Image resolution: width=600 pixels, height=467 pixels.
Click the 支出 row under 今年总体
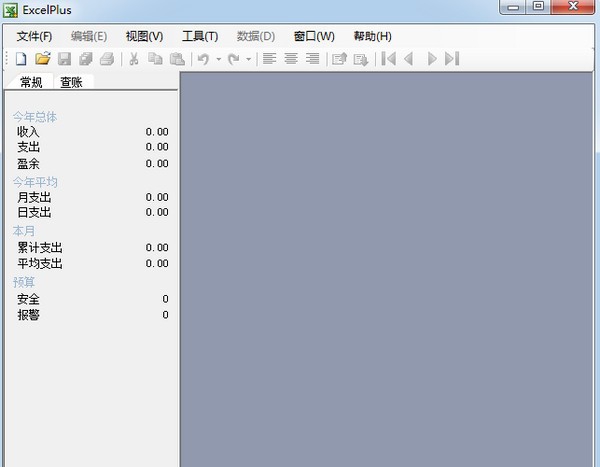point(28,147)
